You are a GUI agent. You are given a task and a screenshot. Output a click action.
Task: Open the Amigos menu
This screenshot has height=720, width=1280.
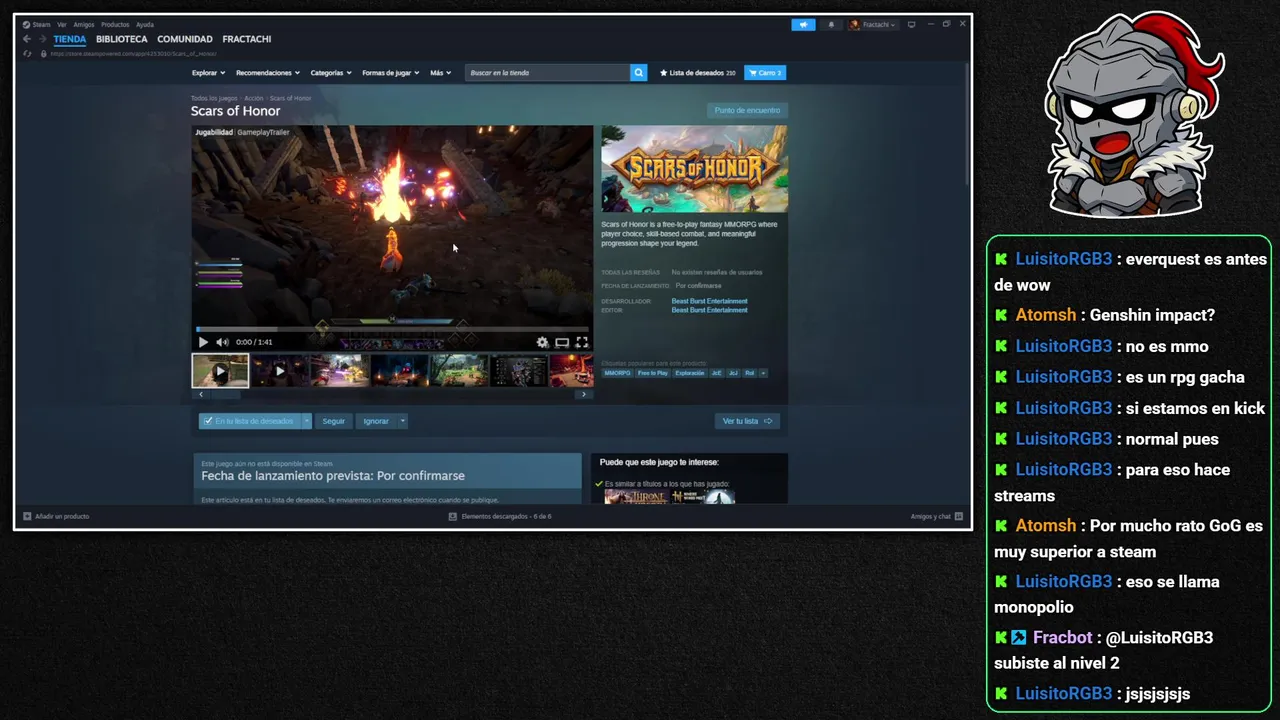pyautogui.click(x=84, y=24)
